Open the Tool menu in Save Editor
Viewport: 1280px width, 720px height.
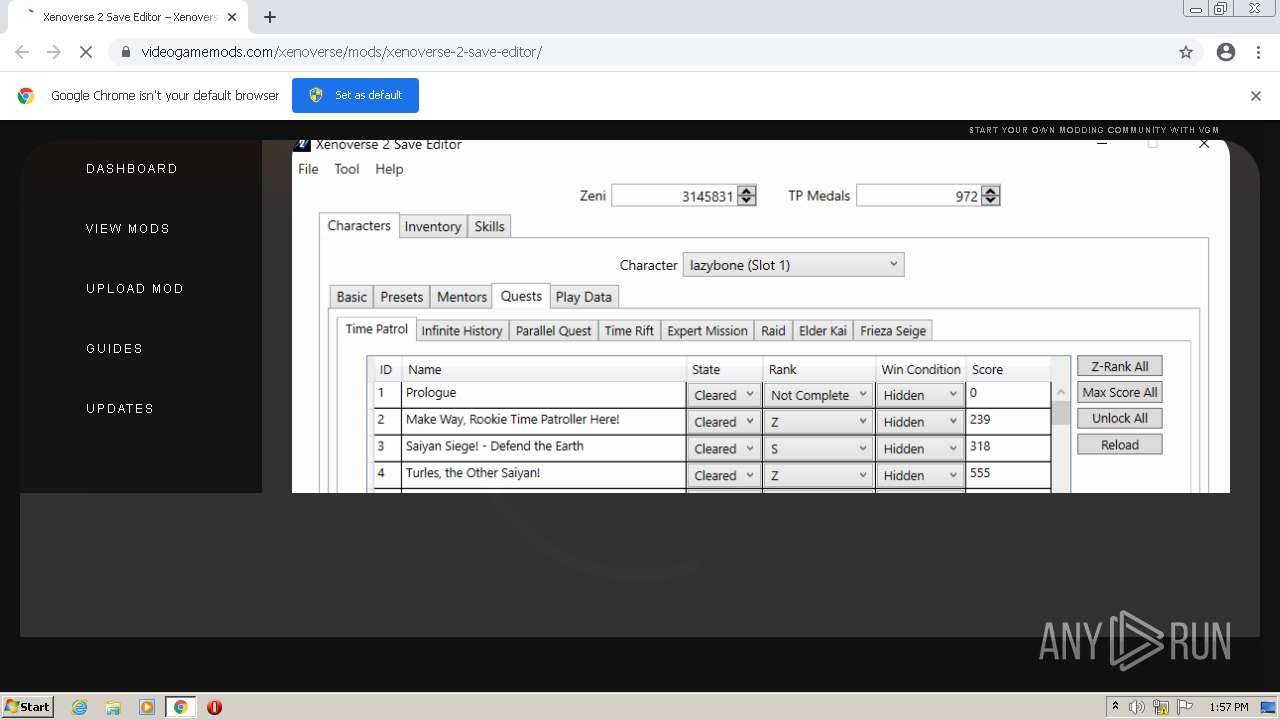tap(347, 169)
